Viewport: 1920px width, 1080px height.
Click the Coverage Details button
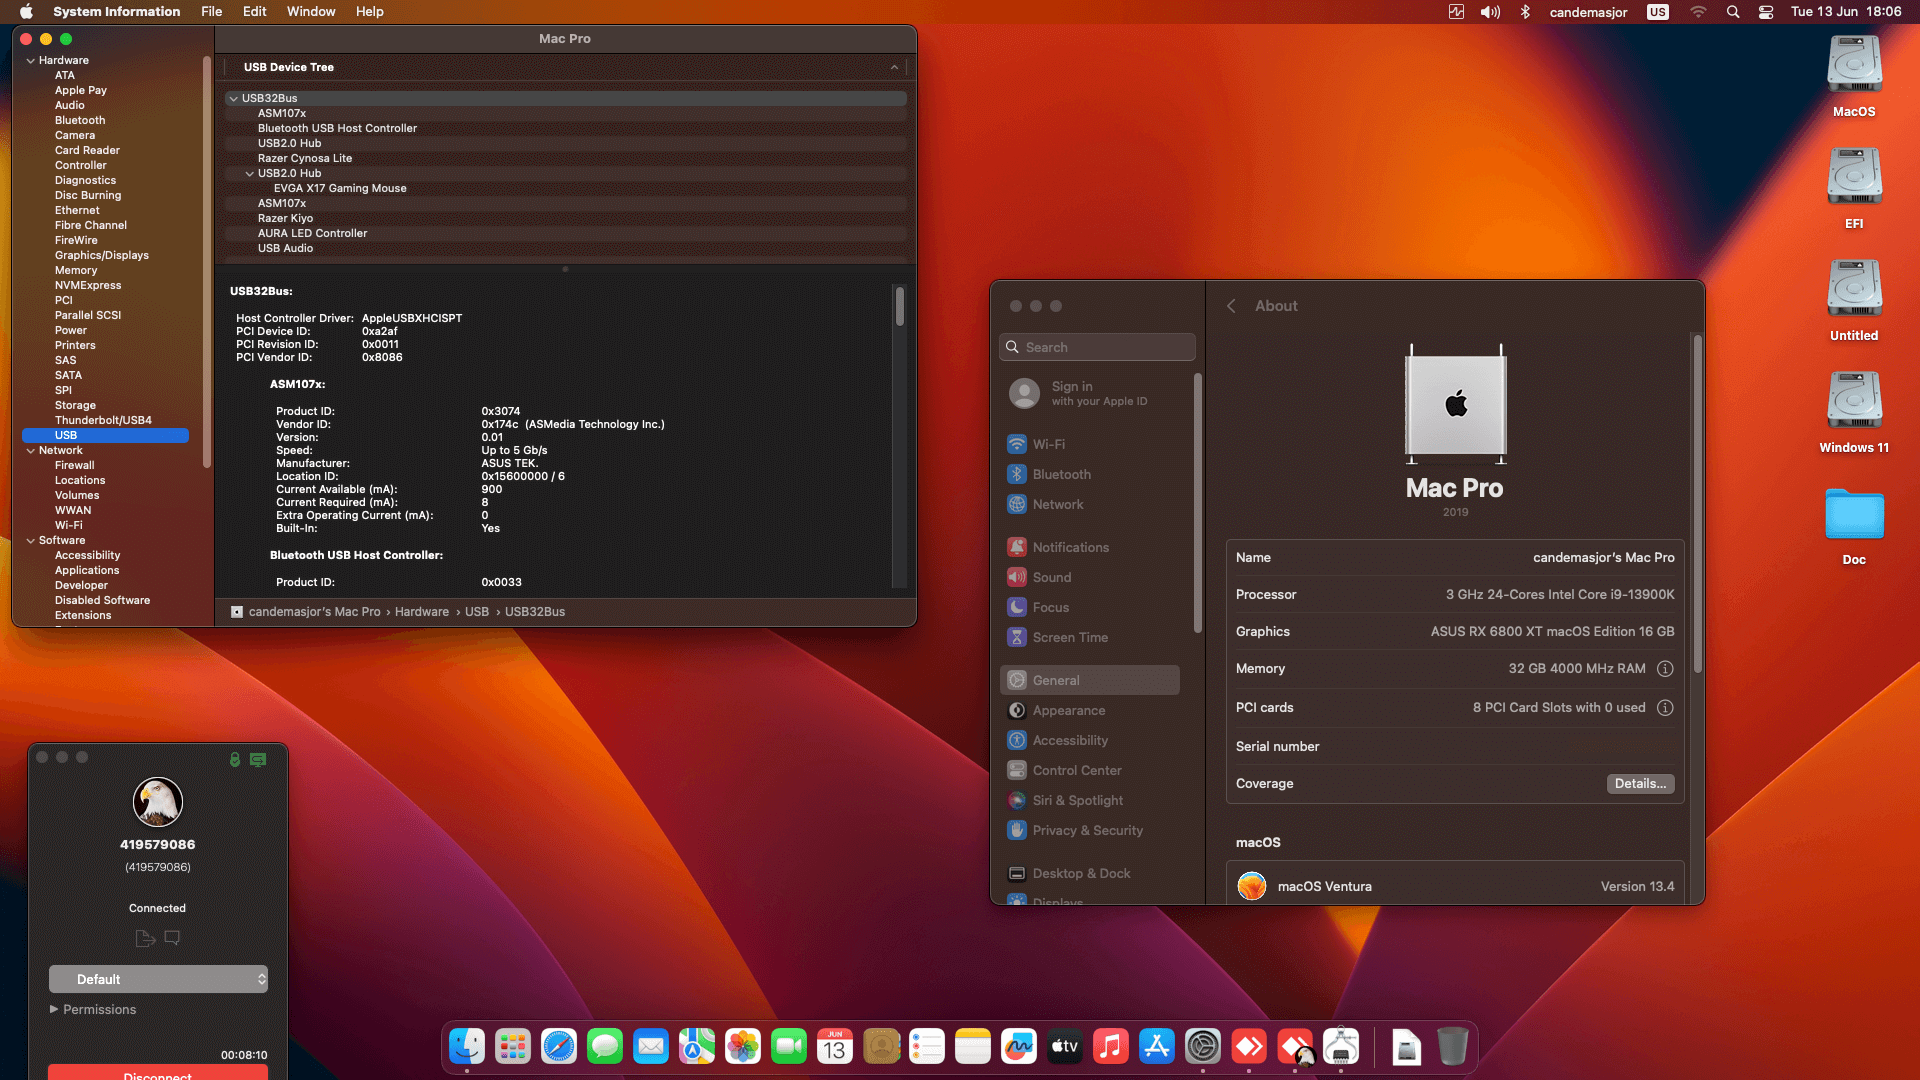(x=1640, y=784)
